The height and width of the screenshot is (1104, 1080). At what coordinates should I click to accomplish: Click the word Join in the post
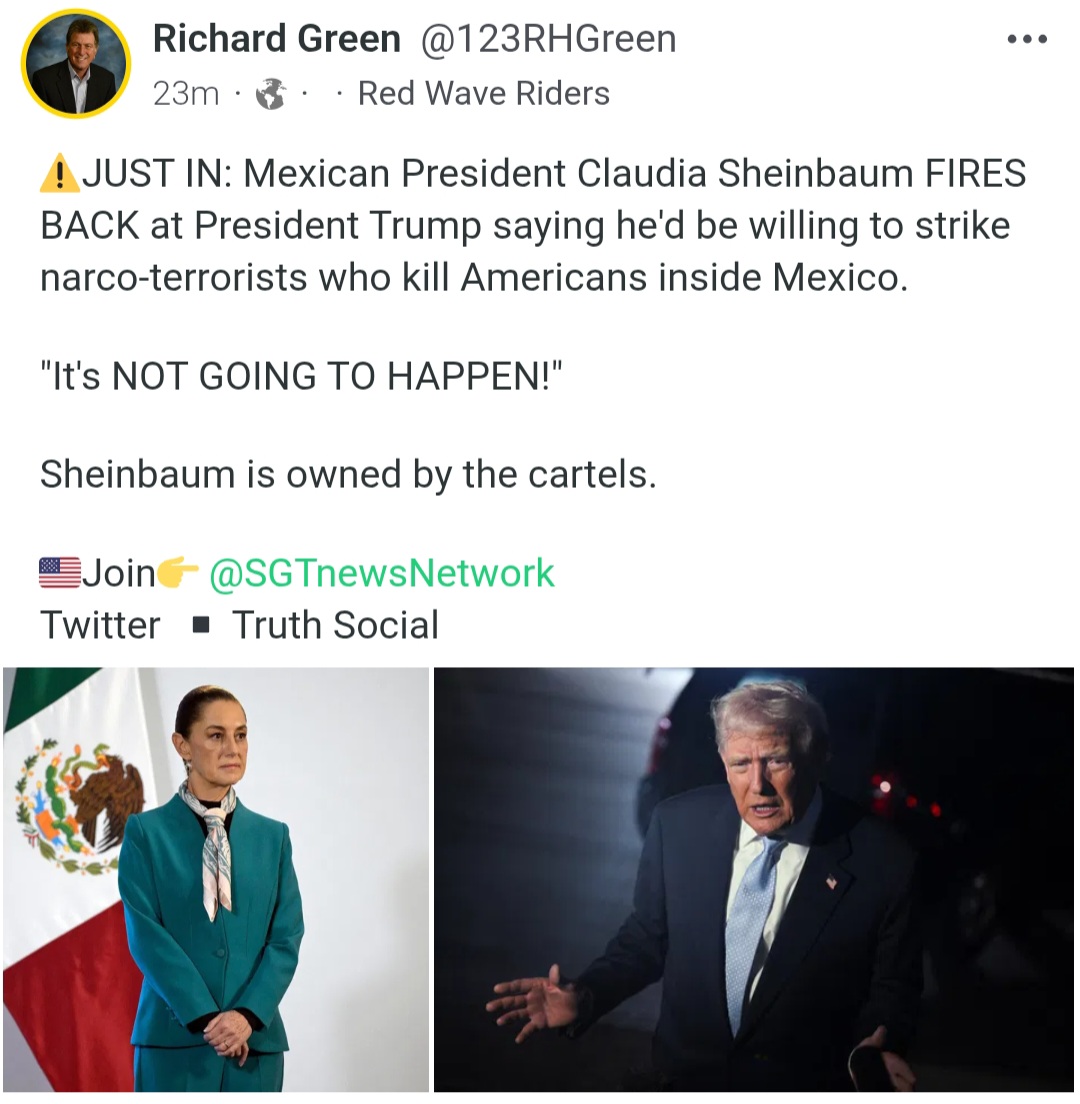[x=119, y=573]
